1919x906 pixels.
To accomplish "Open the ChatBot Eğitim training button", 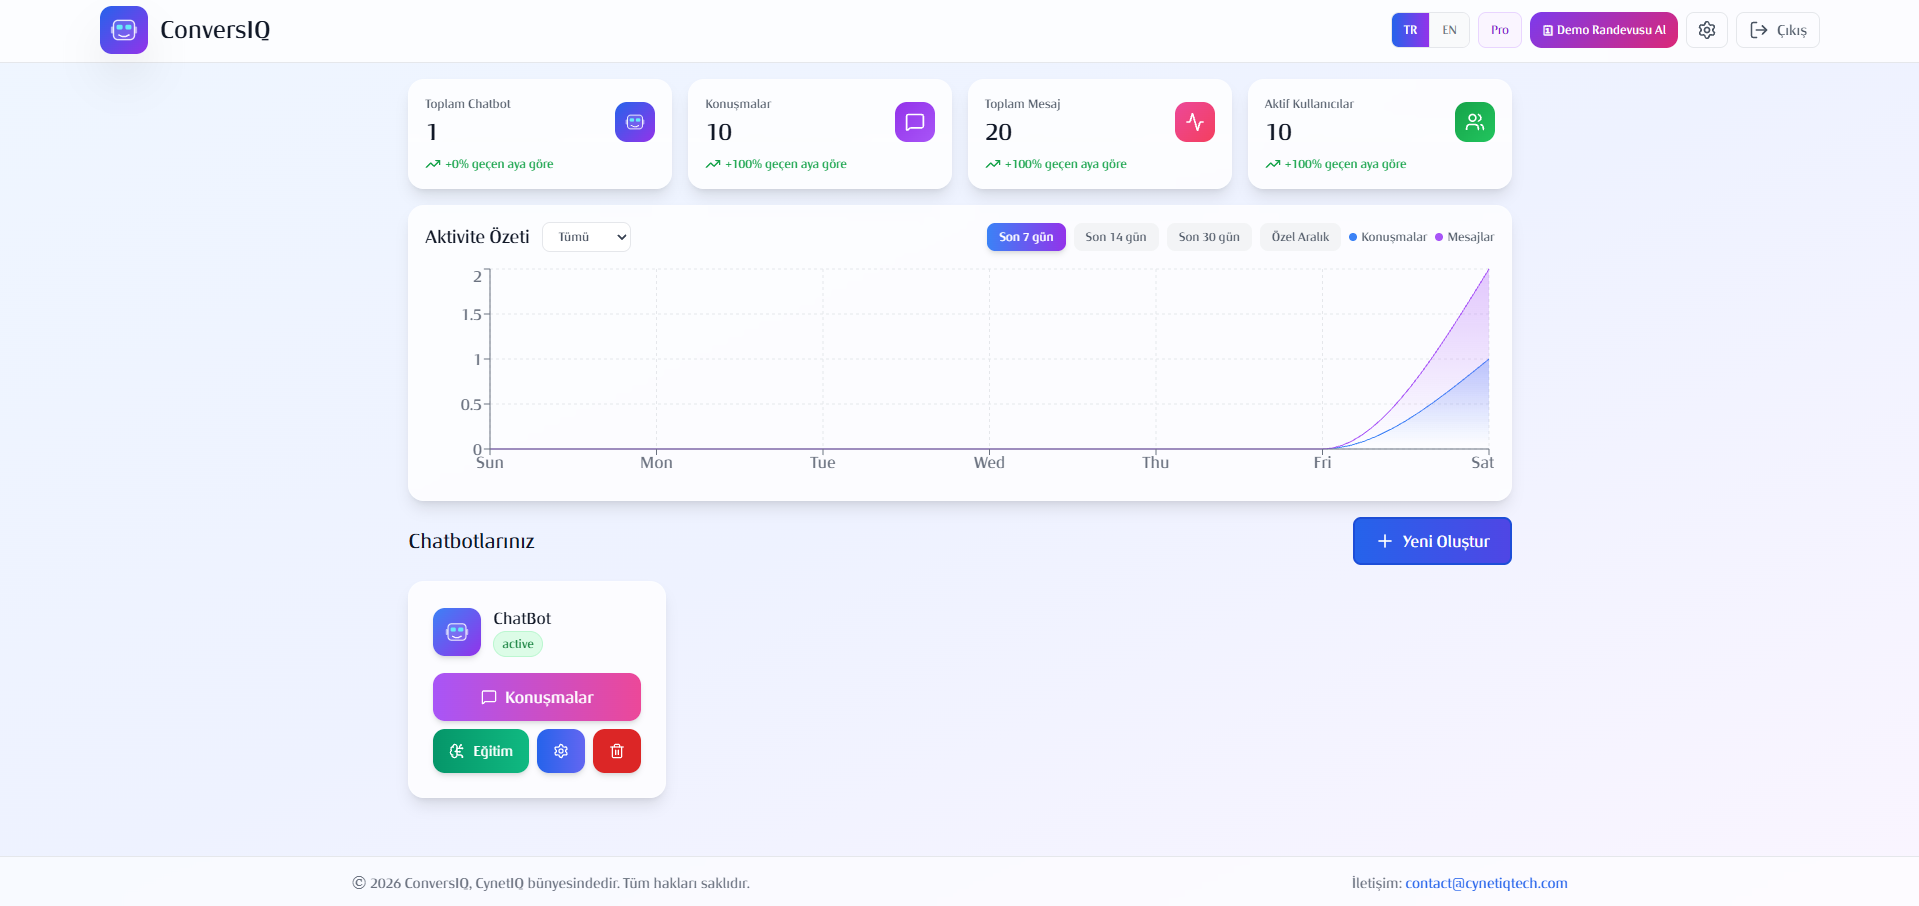I will (x=481, y=751).
